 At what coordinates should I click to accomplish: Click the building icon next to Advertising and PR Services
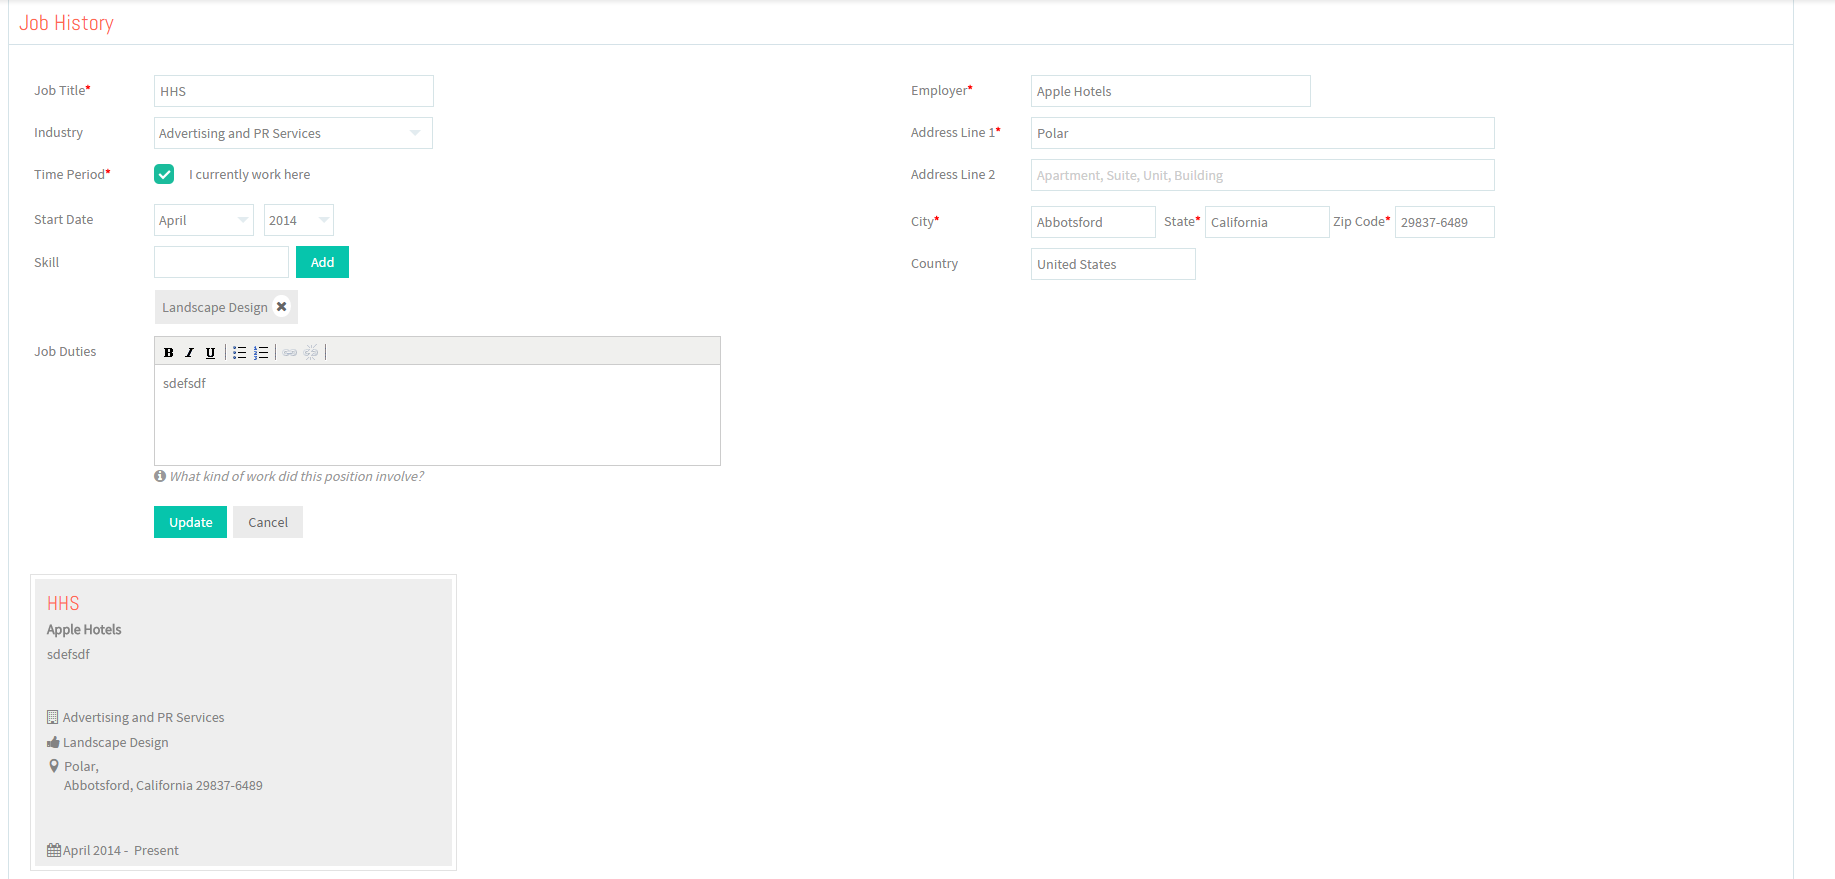pyautogui.click(x=53, y=717)
